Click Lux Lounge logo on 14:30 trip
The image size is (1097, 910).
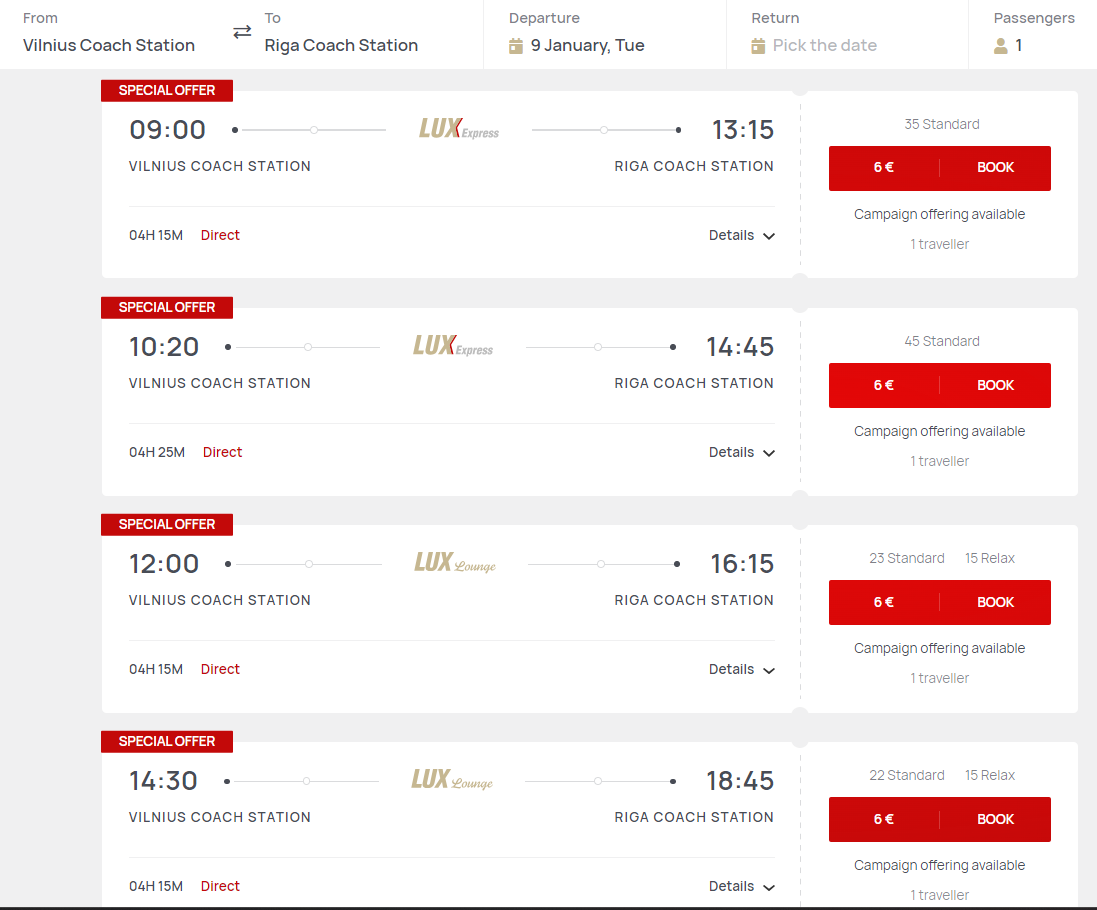(452, 779)
